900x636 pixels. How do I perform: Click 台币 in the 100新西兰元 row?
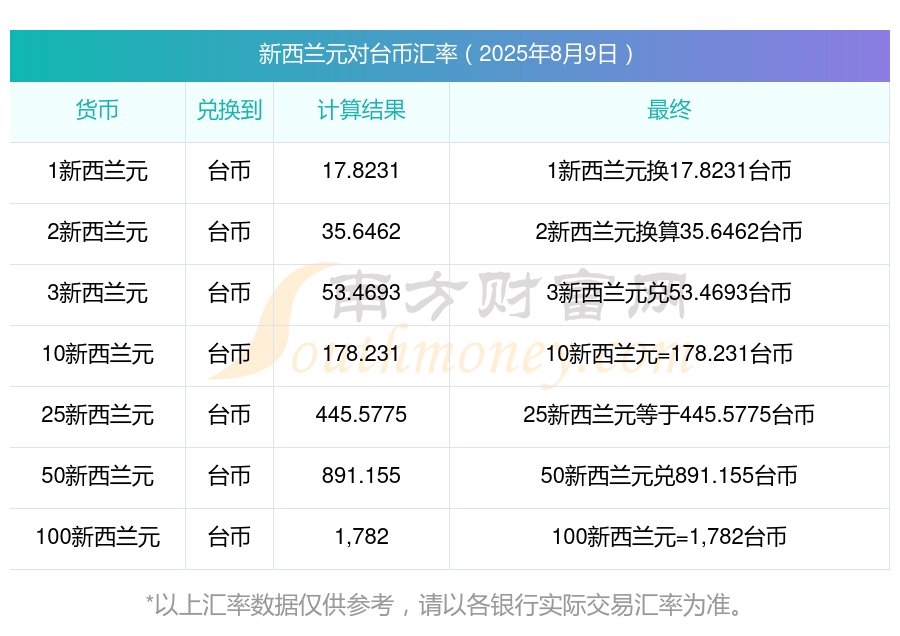(229, 537)
